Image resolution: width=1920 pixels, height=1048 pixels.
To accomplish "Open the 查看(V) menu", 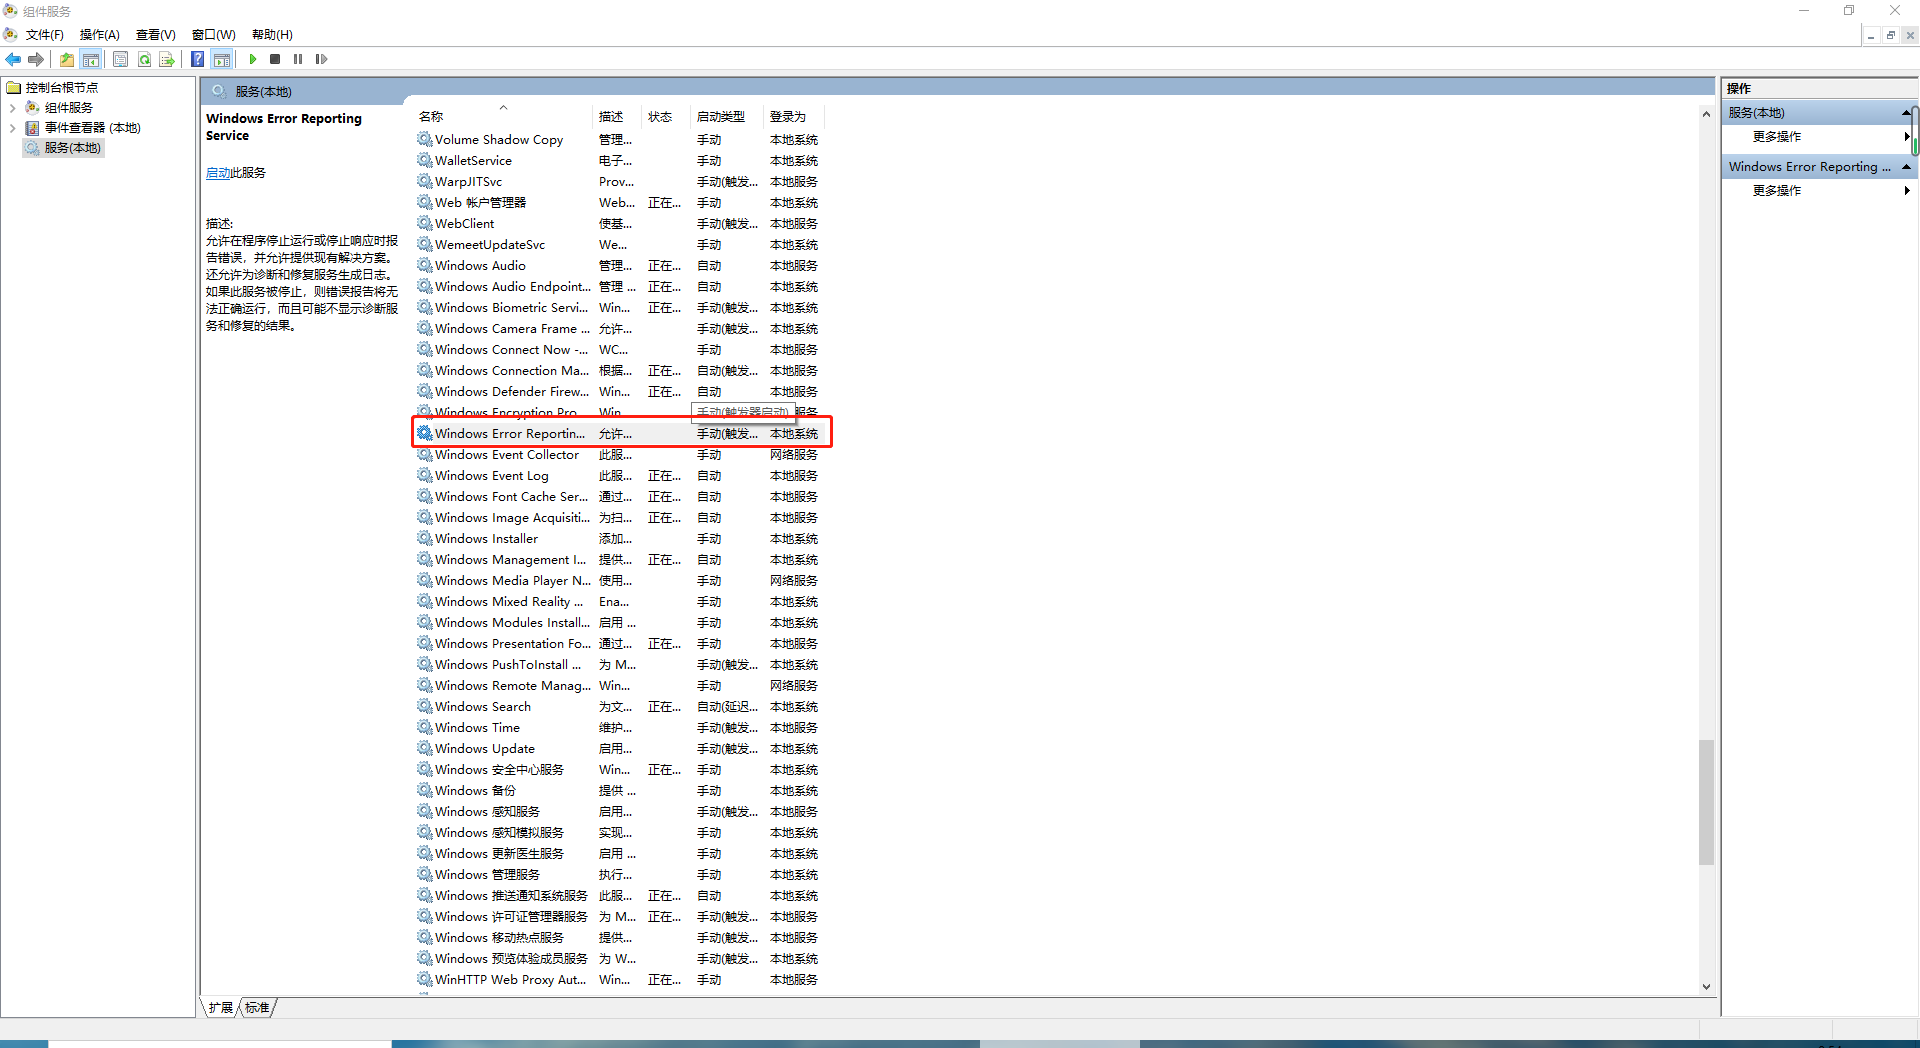I will point(155,34).
